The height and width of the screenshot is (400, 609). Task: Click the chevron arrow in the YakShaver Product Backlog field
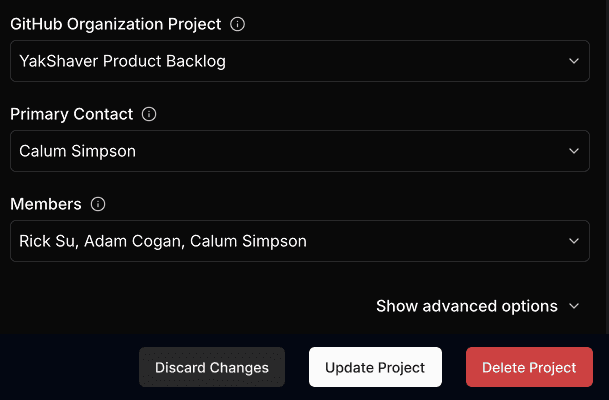point(573,61)
